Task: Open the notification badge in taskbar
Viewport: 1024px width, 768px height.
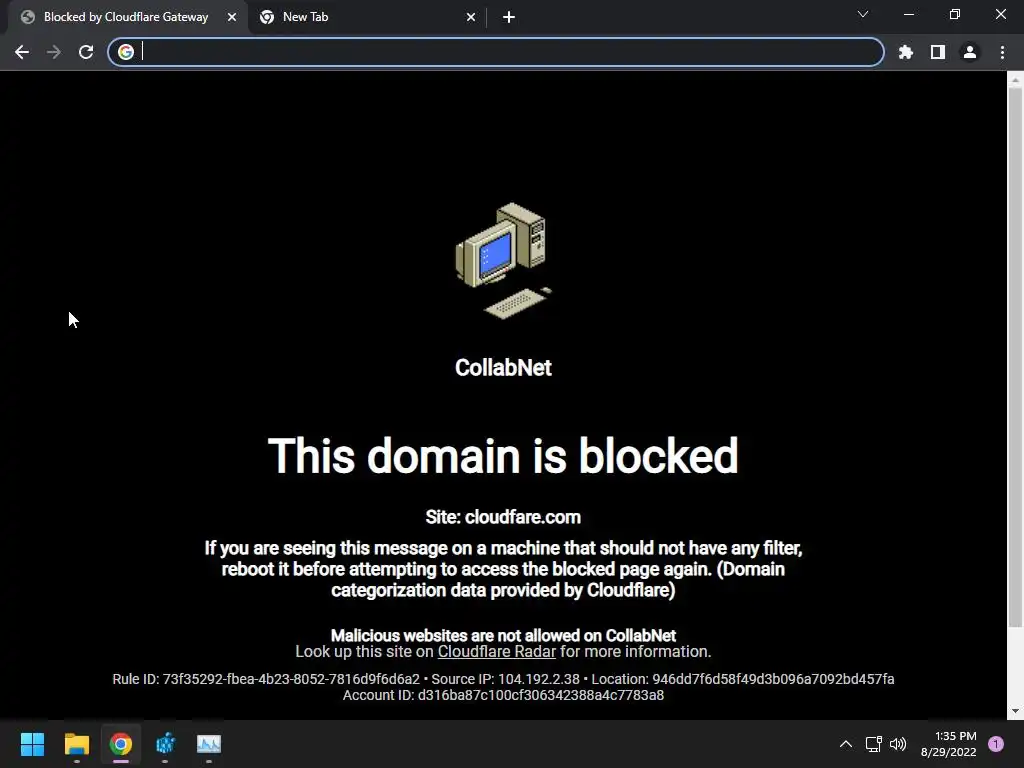Action: tap(996, 744)
